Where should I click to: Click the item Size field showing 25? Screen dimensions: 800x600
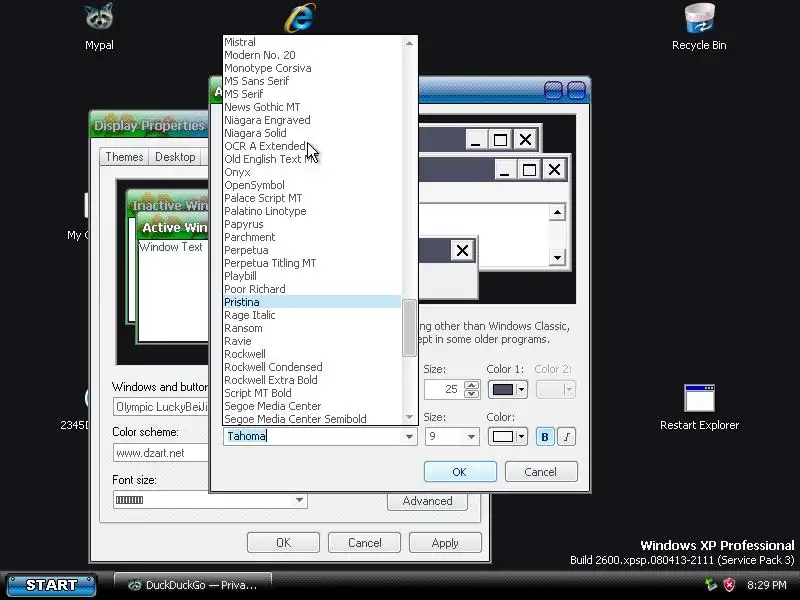pos(444,390)
